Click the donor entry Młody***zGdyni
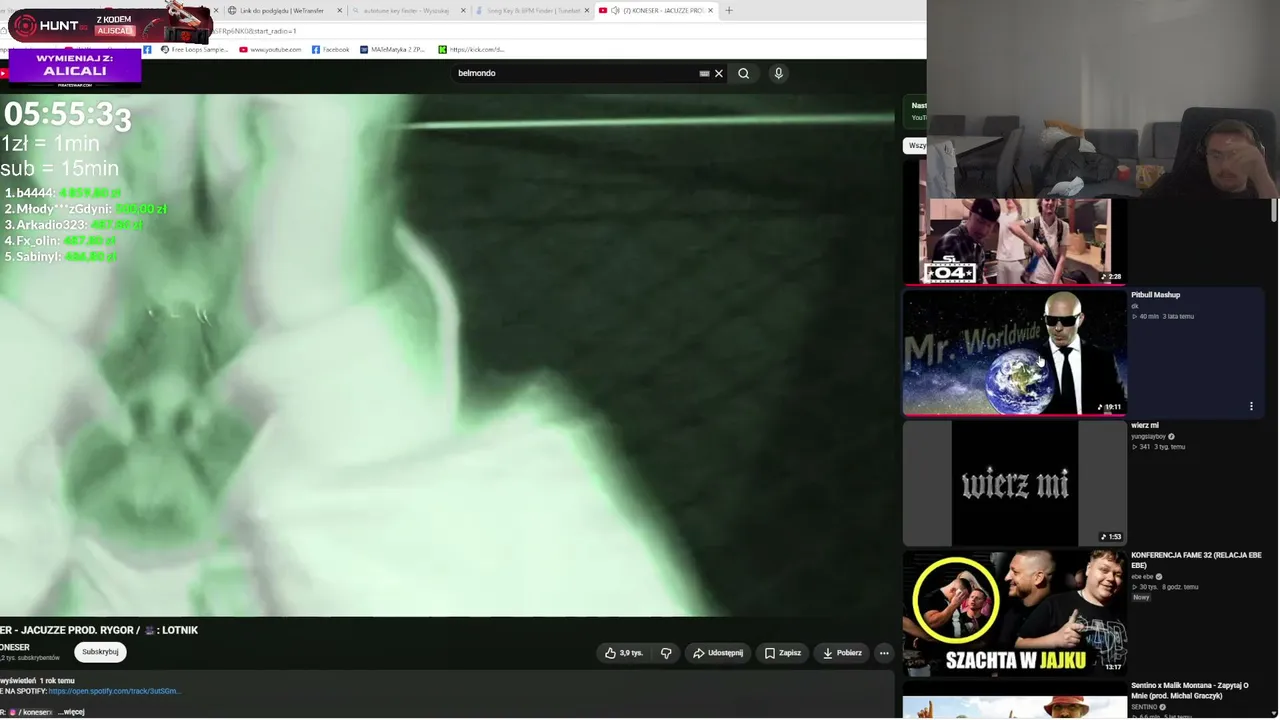Image resolution: width=1280 pixels, height=720 pixels. click(x=85, y=209)
